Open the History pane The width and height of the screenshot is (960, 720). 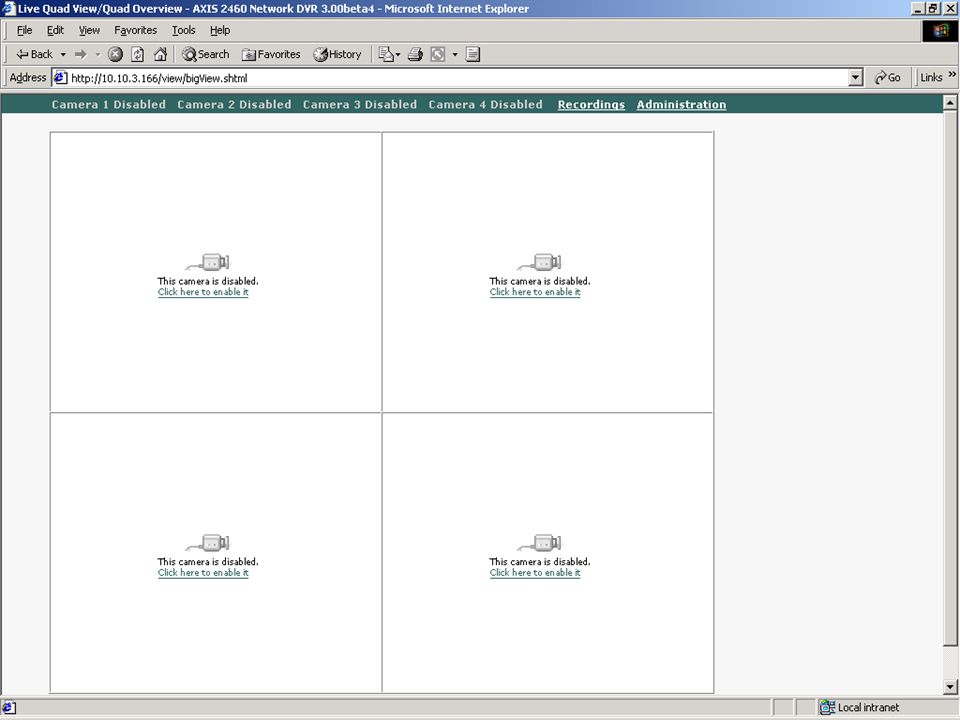(337, 54)
